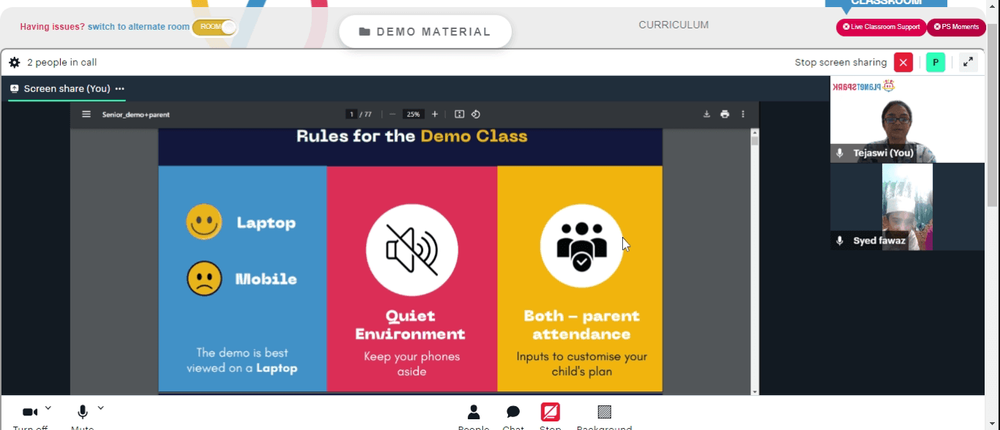Zoom out the PDF with minus button

click(x=392, y=114)
